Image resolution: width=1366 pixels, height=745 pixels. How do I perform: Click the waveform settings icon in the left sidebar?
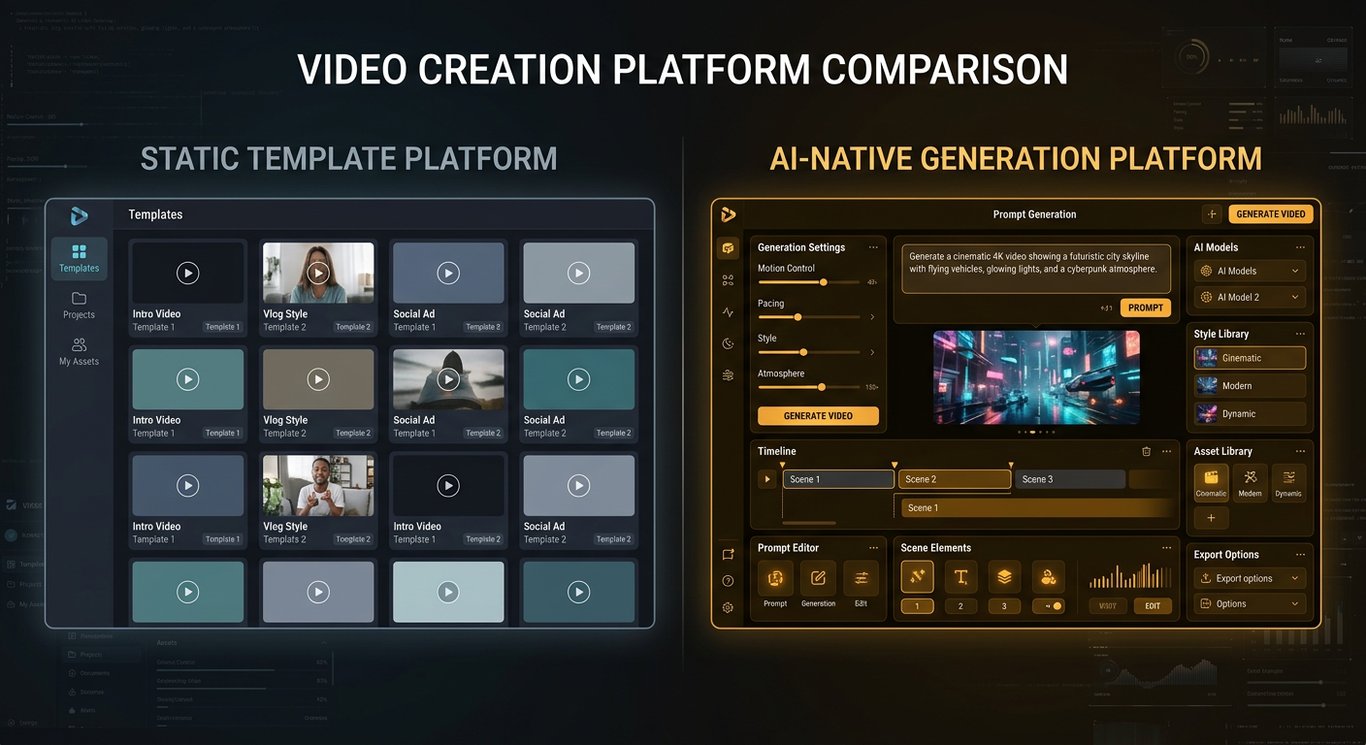point(728,312)
